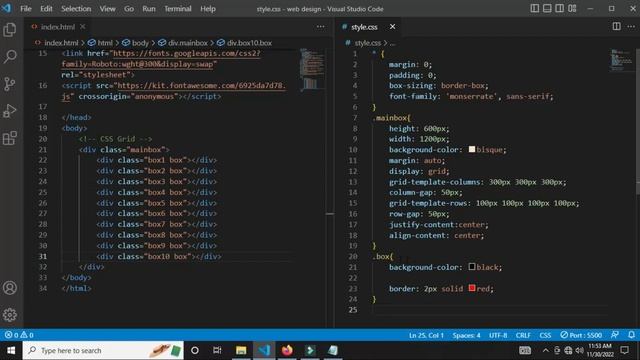Close the index.html tab
The width and height of the screenshot is (640, 360).
tap(83, 27)
